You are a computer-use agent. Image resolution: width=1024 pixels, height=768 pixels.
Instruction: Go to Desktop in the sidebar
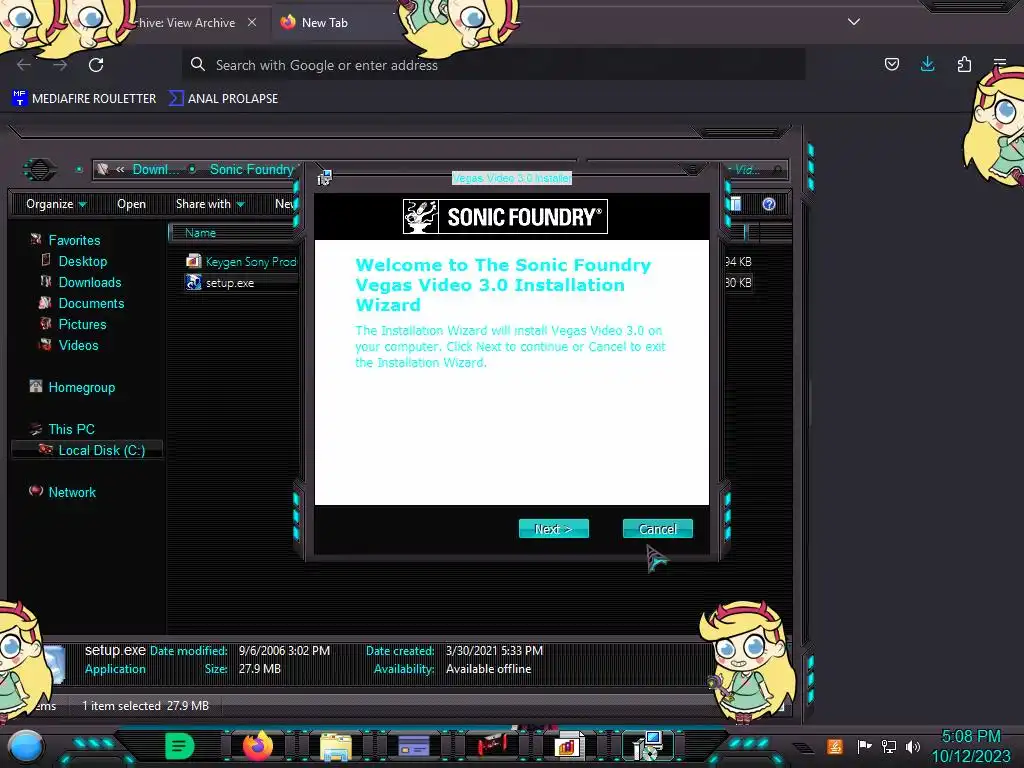coord(82,261)
